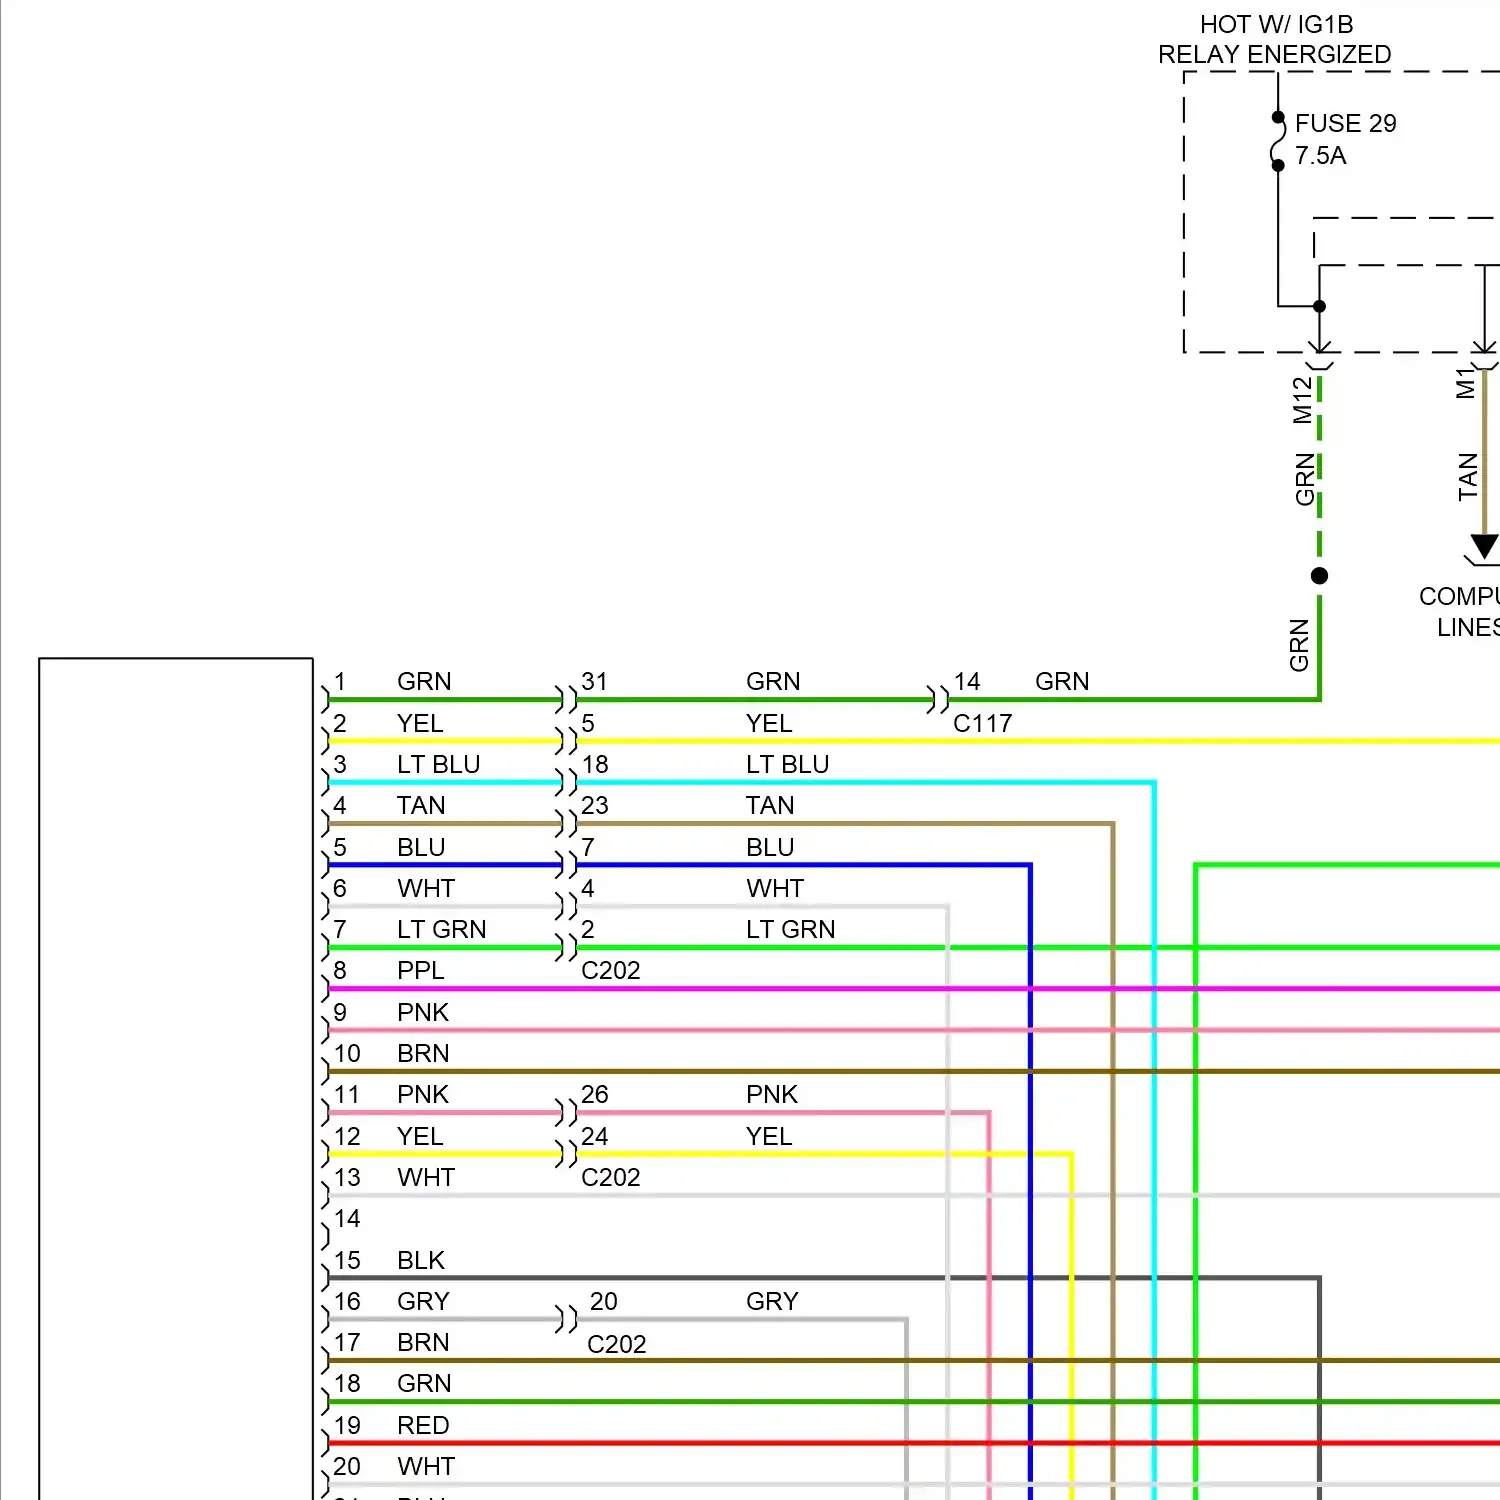Click the YEL label at connector pin 24
Viewport: 1500px width, 1500px height.
768,1136
